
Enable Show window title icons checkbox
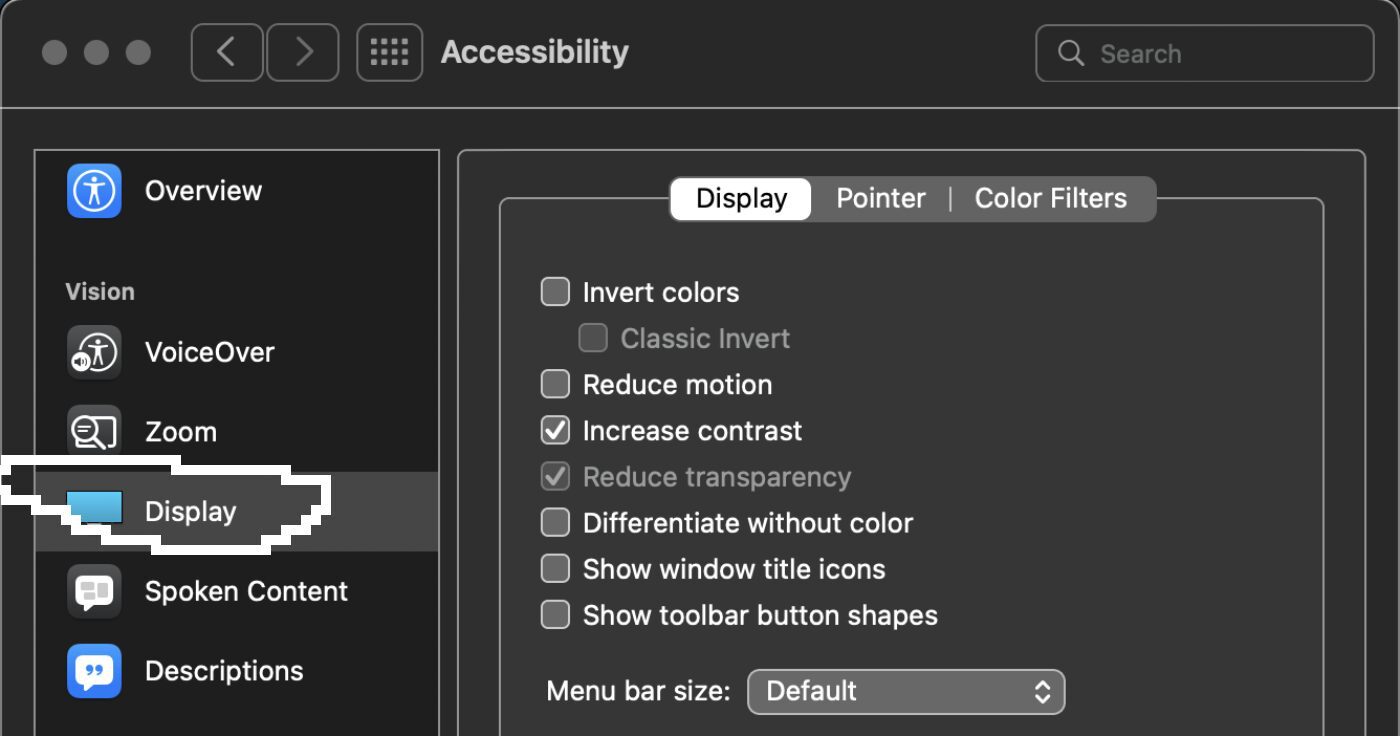tap(555, 568)
